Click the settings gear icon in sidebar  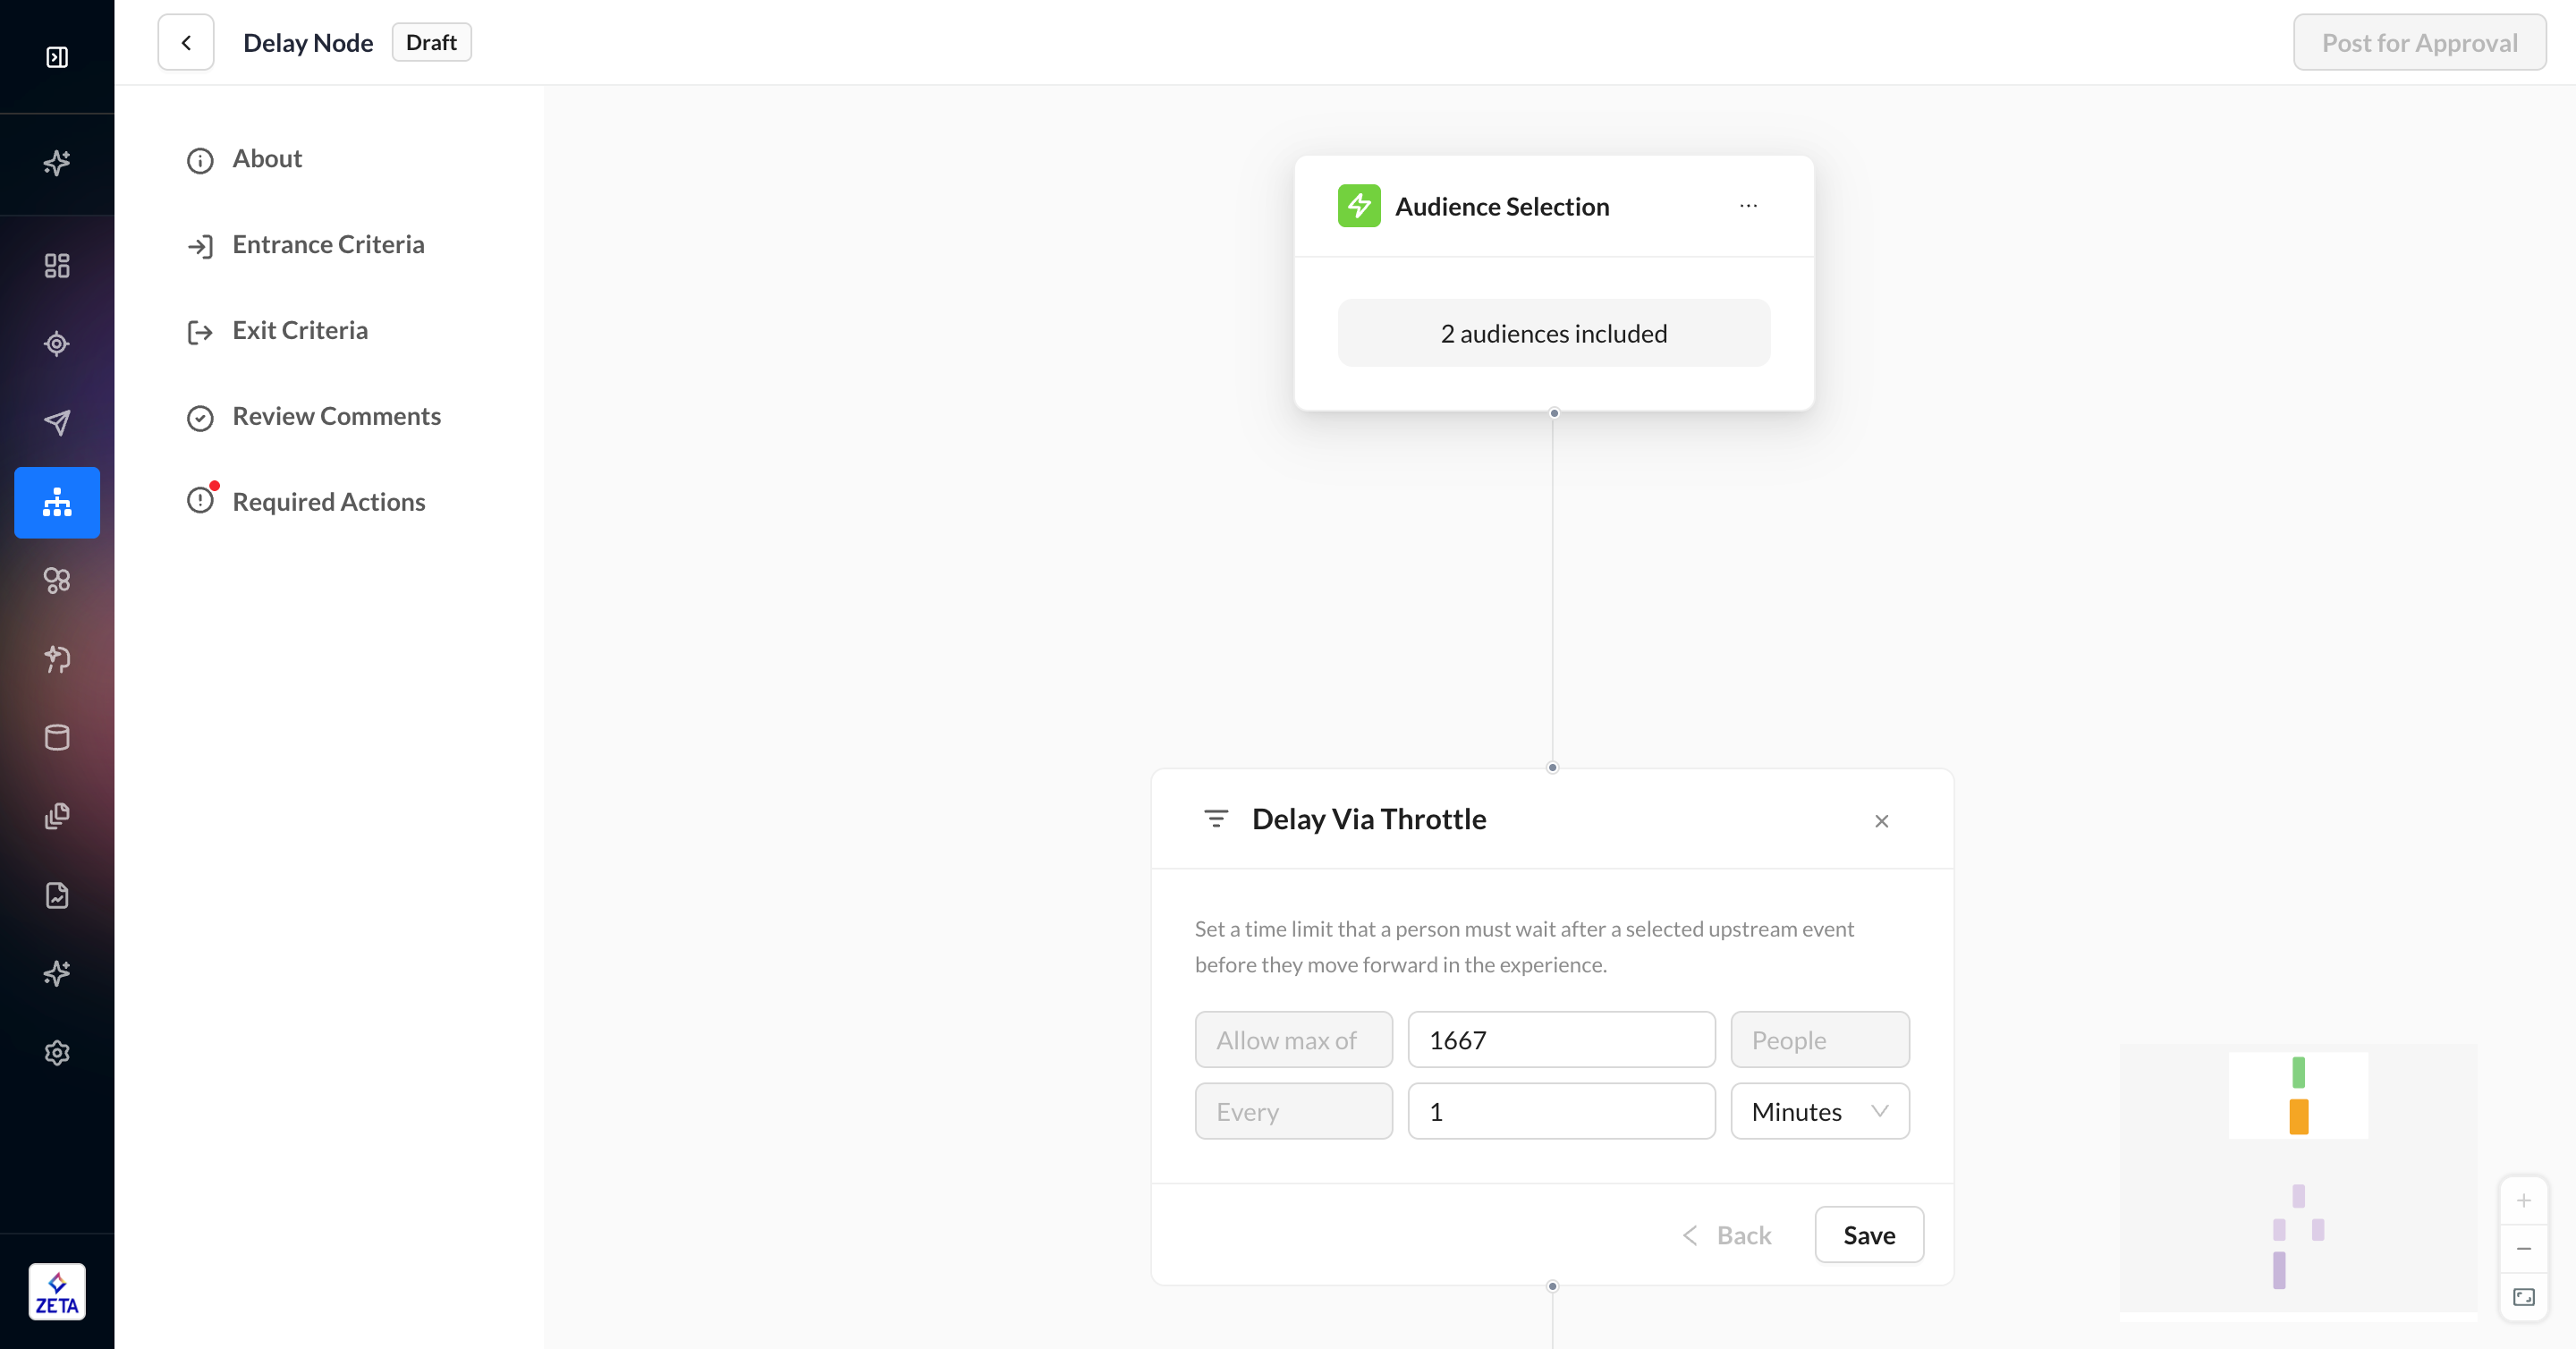pyautogui.click(x=57, y=1052)
